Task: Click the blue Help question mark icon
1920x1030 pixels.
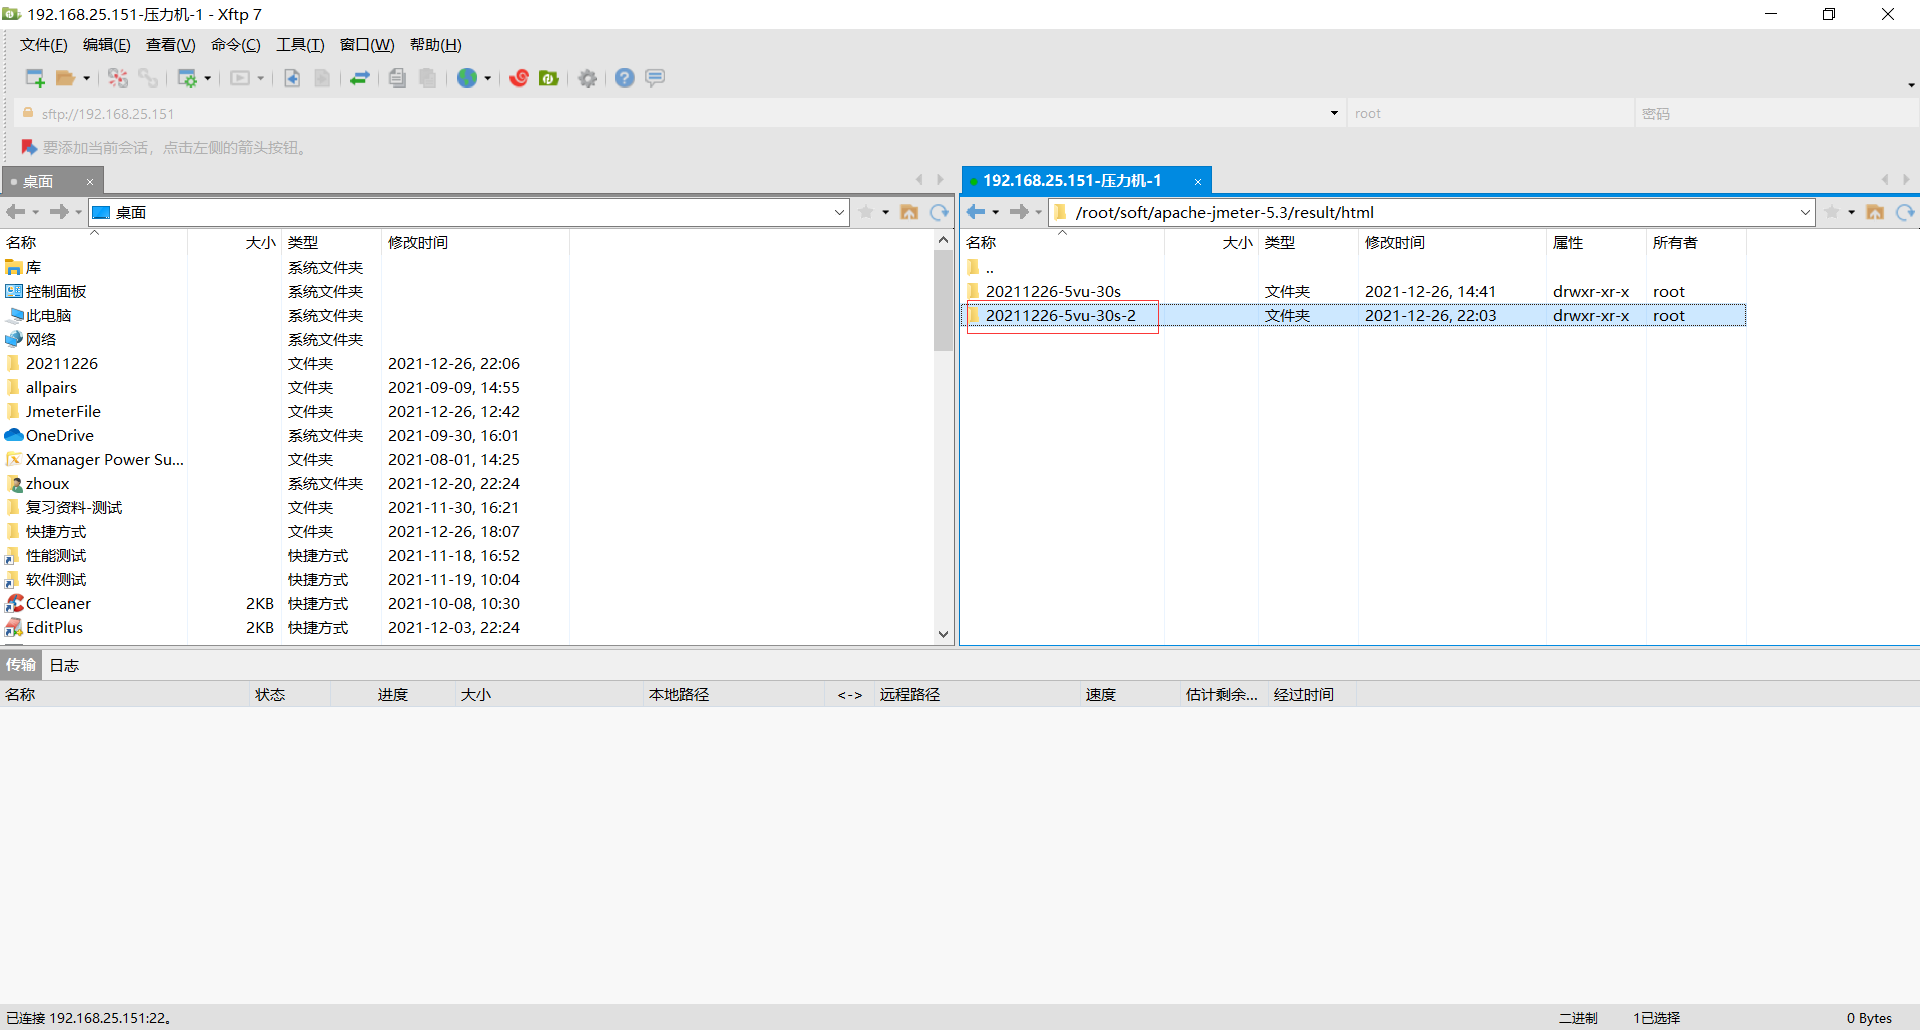Action: pyautogui.click(x=625, y=78)
